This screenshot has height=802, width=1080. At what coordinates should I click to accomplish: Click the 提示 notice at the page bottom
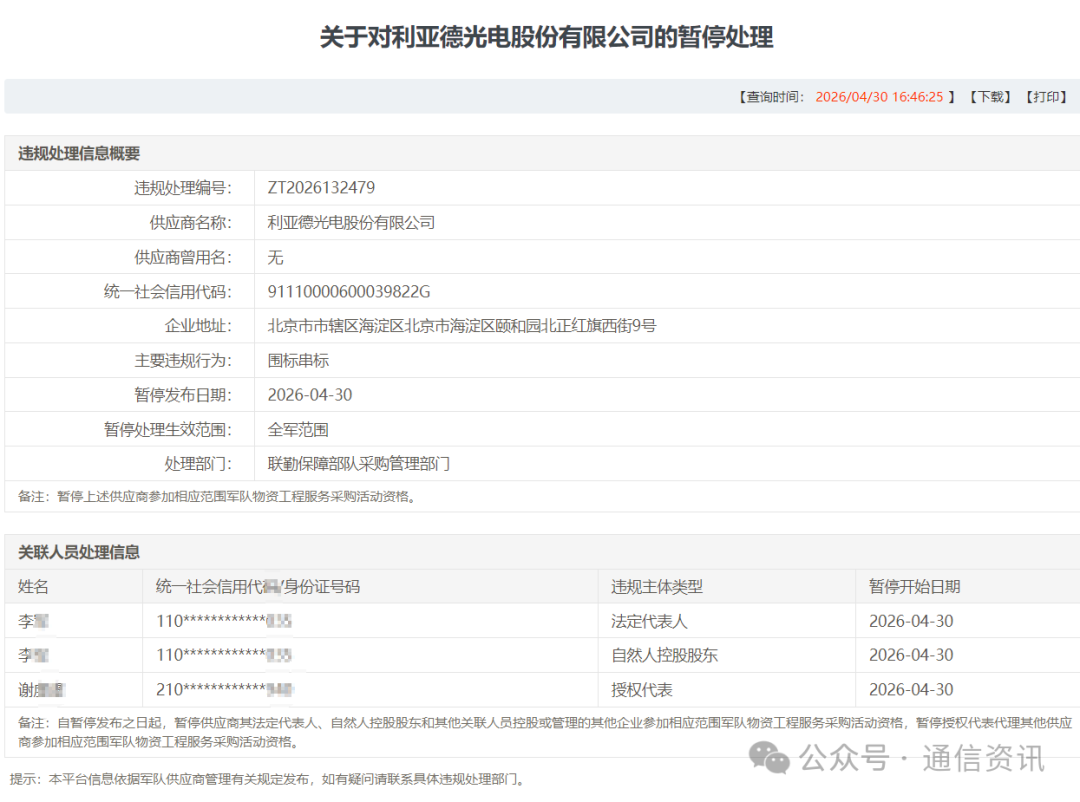(269, 779)
